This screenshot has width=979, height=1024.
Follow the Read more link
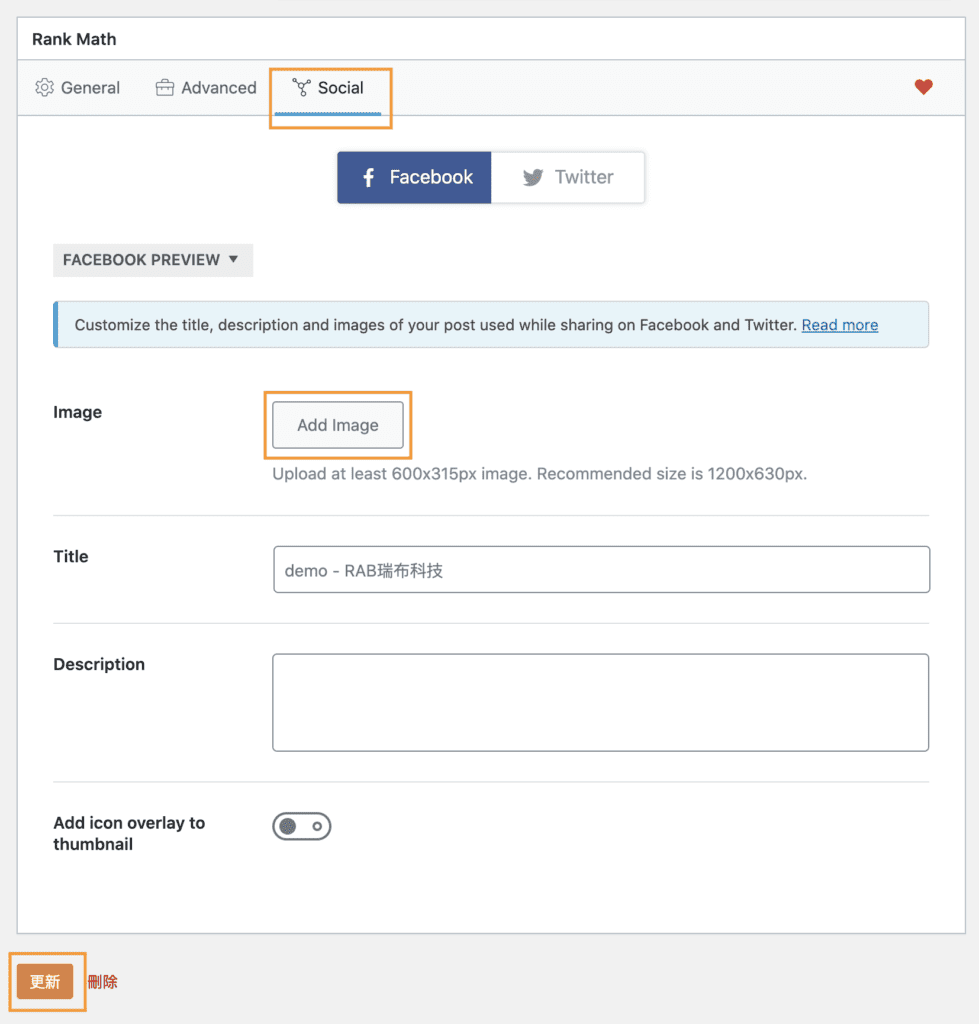839,325
